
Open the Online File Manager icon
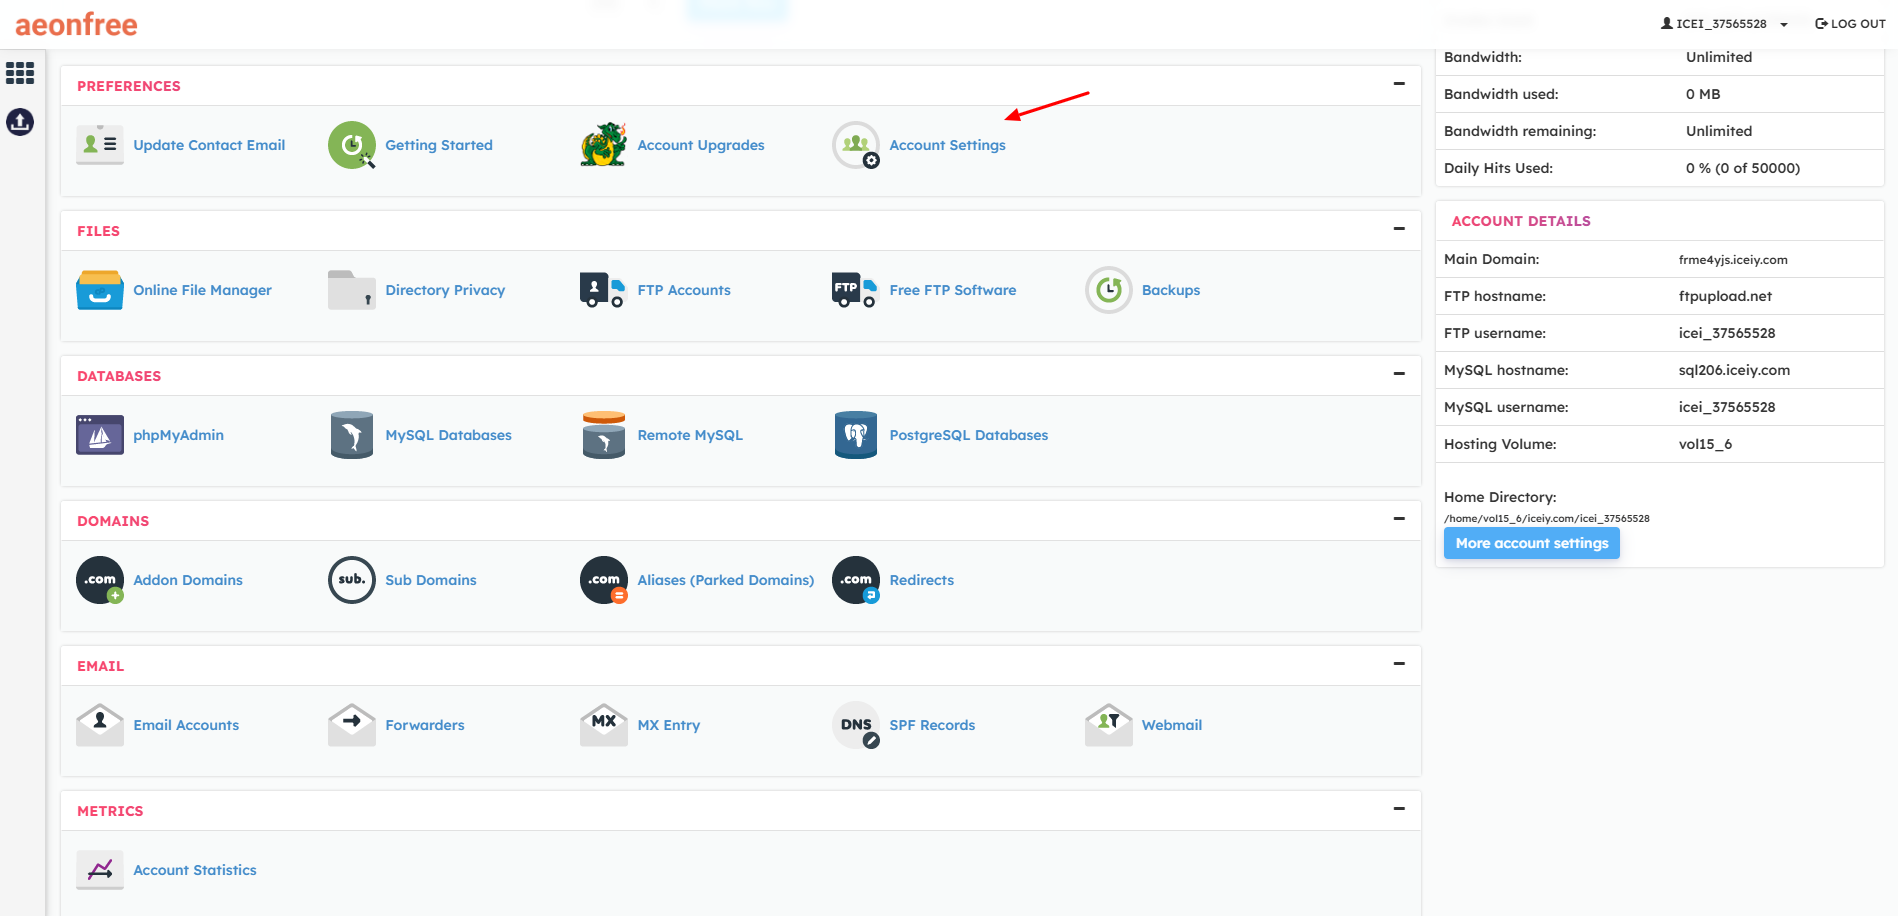click(x=100, y=290)
